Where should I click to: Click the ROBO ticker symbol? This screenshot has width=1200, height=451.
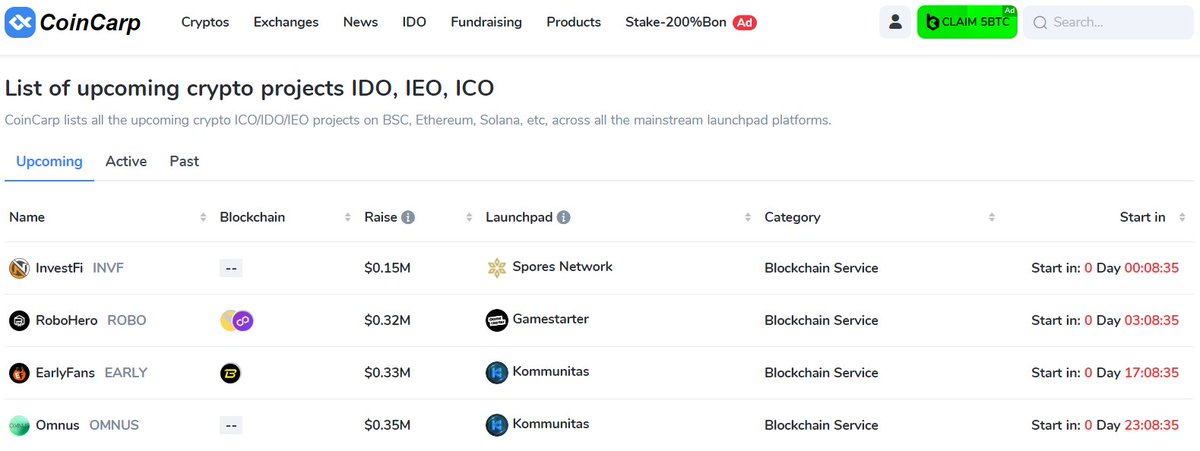coord(127,321)
